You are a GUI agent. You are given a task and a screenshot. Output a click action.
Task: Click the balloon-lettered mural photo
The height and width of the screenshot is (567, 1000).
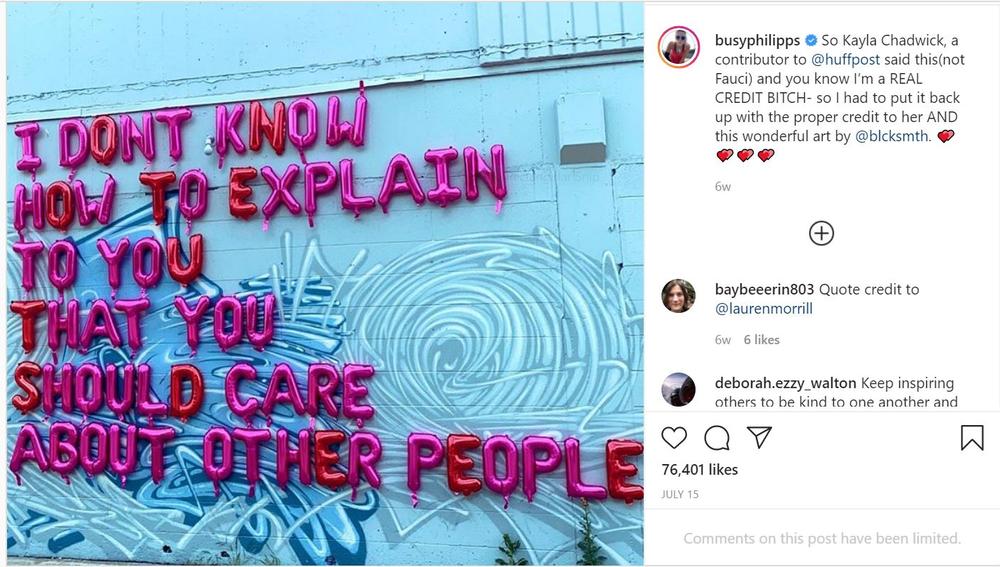[325, 284]
